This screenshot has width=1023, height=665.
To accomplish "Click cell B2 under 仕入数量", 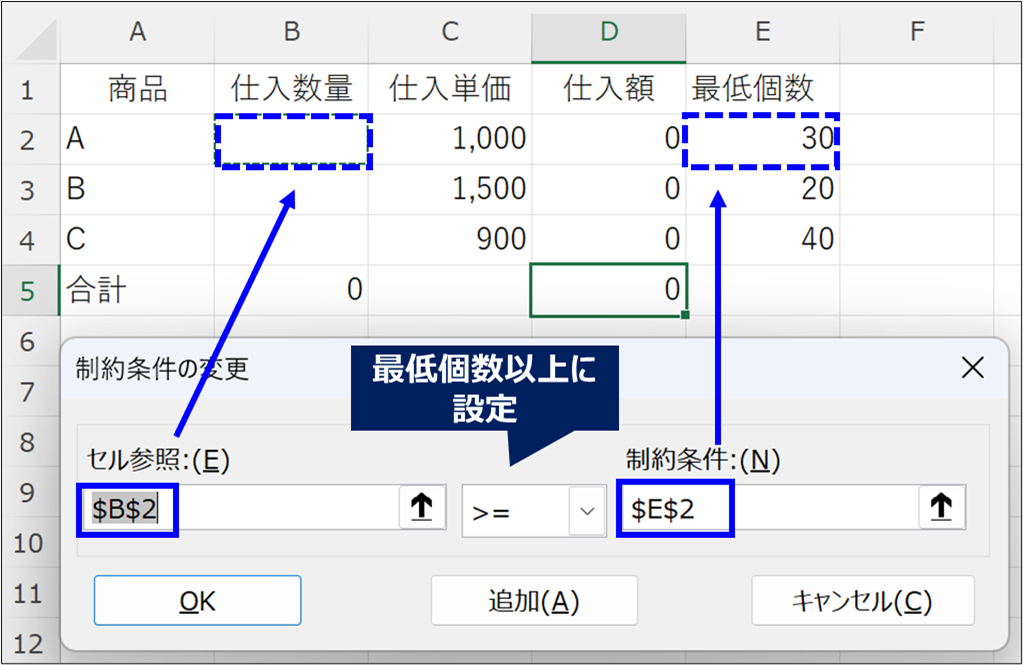I will point(291,140).
